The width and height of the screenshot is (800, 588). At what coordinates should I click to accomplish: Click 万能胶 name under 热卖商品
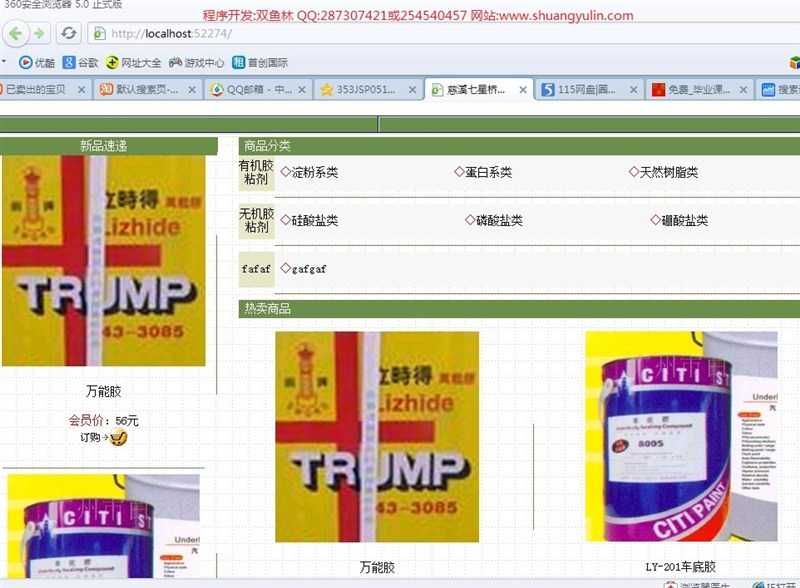[x=377, y=567]
